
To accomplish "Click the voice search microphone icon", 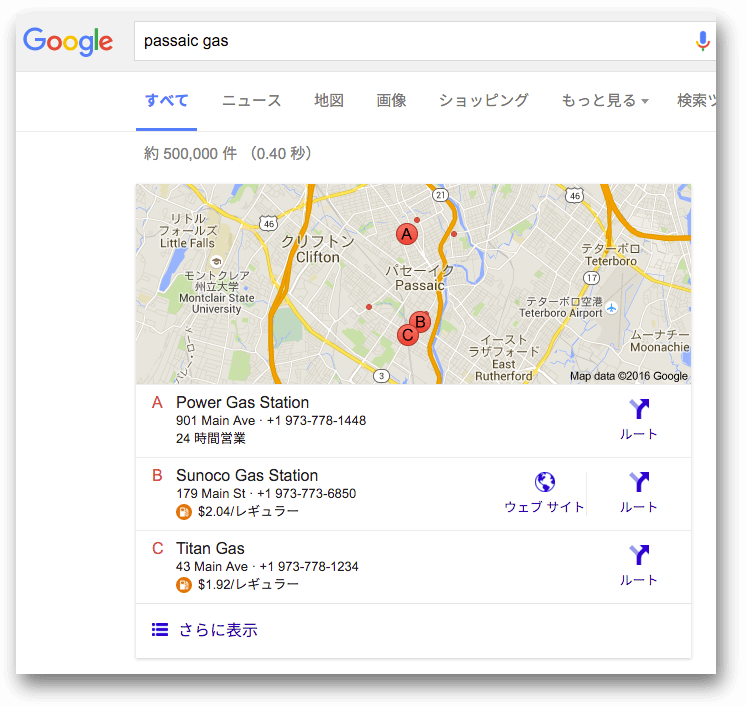I will [702, 41].
